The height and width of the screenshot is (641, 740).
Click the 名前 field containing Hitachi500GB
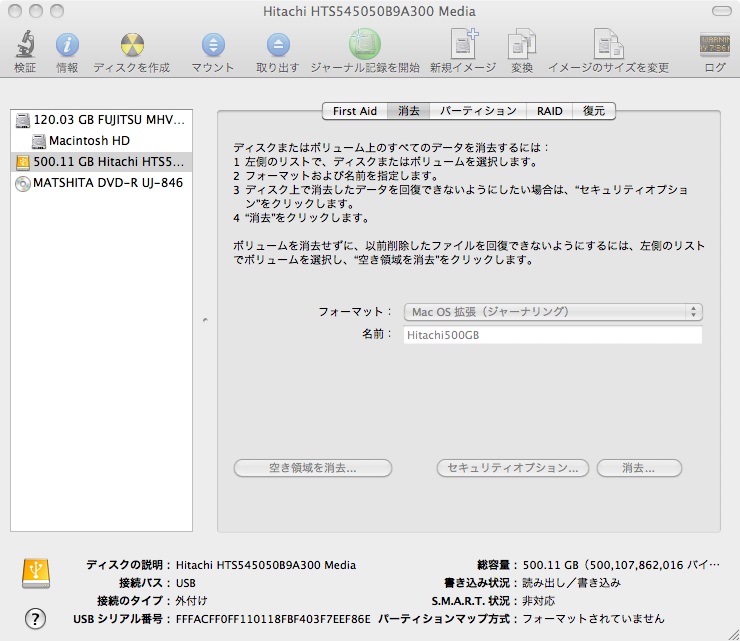[x=553, y=335]
